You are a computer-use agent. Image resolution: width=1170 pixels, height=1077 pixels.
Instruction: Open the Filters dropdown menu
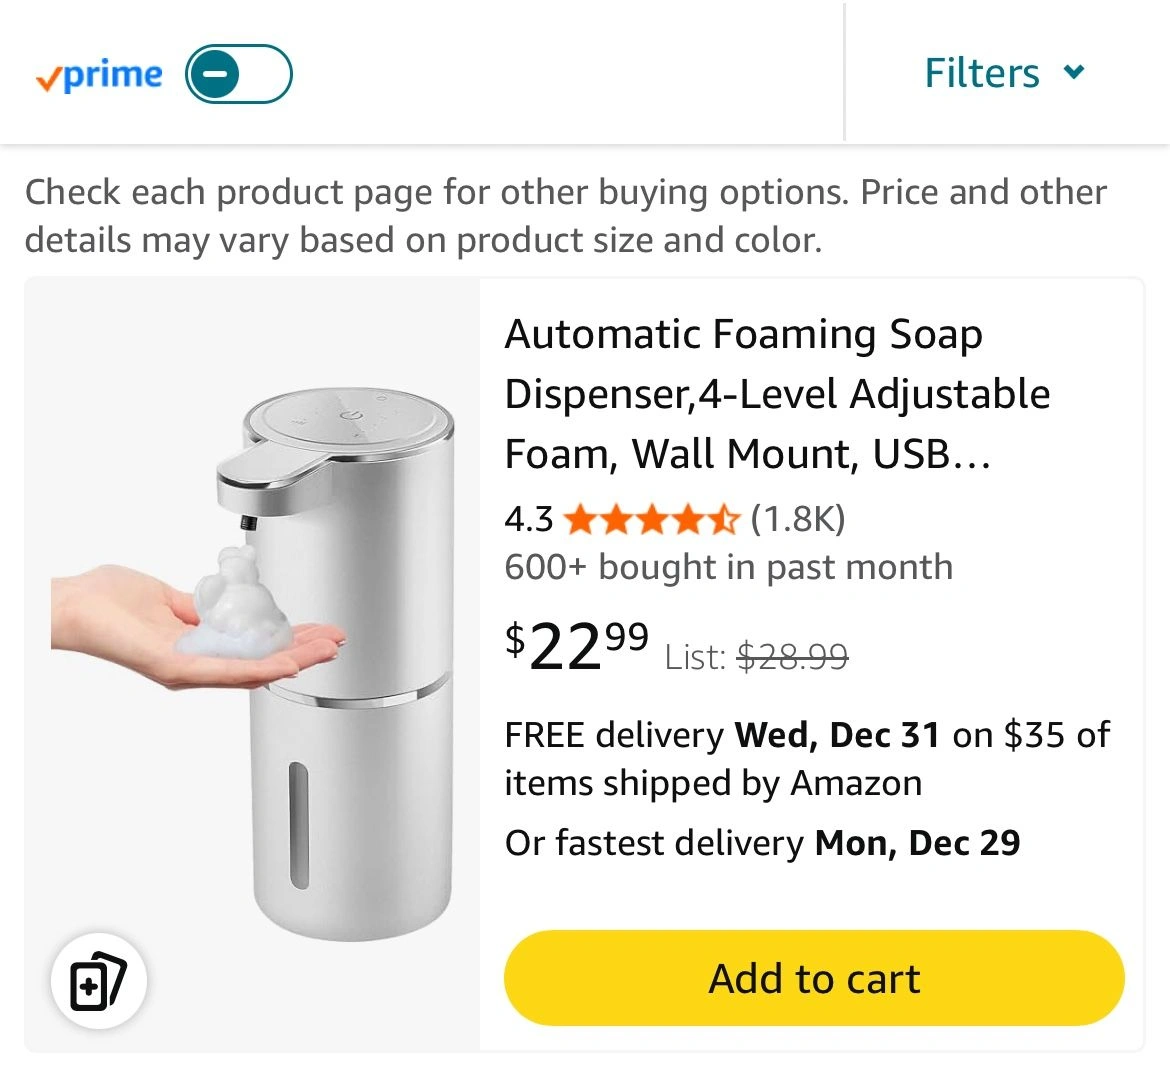coord(982,73)
